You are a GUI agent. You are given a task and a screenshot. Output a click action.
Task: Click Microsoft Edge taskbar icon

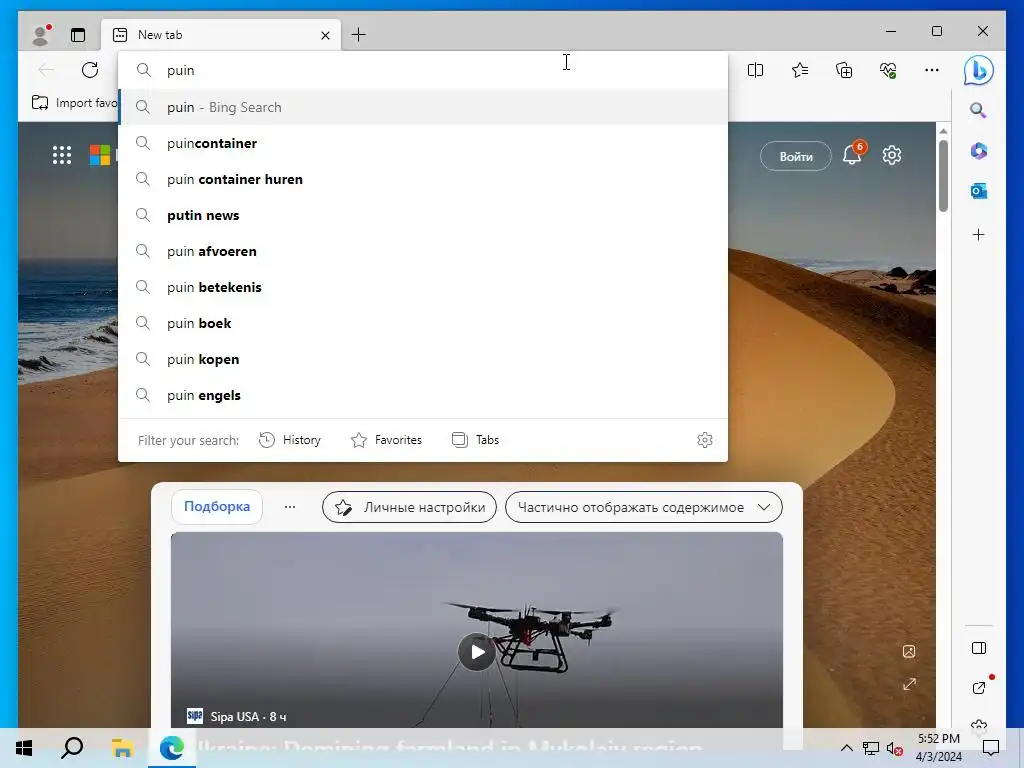tap(171, 748)
